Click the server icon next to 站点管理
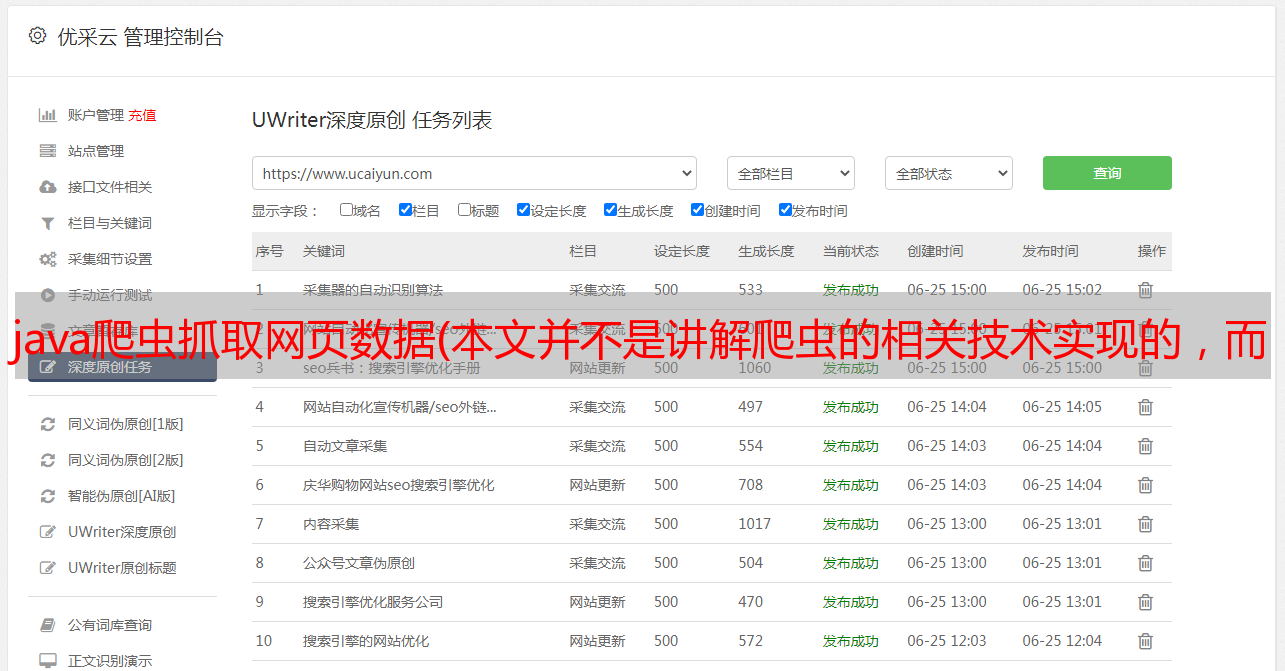The height and width of the screenshot is (671, 1285). pyautogui.click(x=47, y=151)
